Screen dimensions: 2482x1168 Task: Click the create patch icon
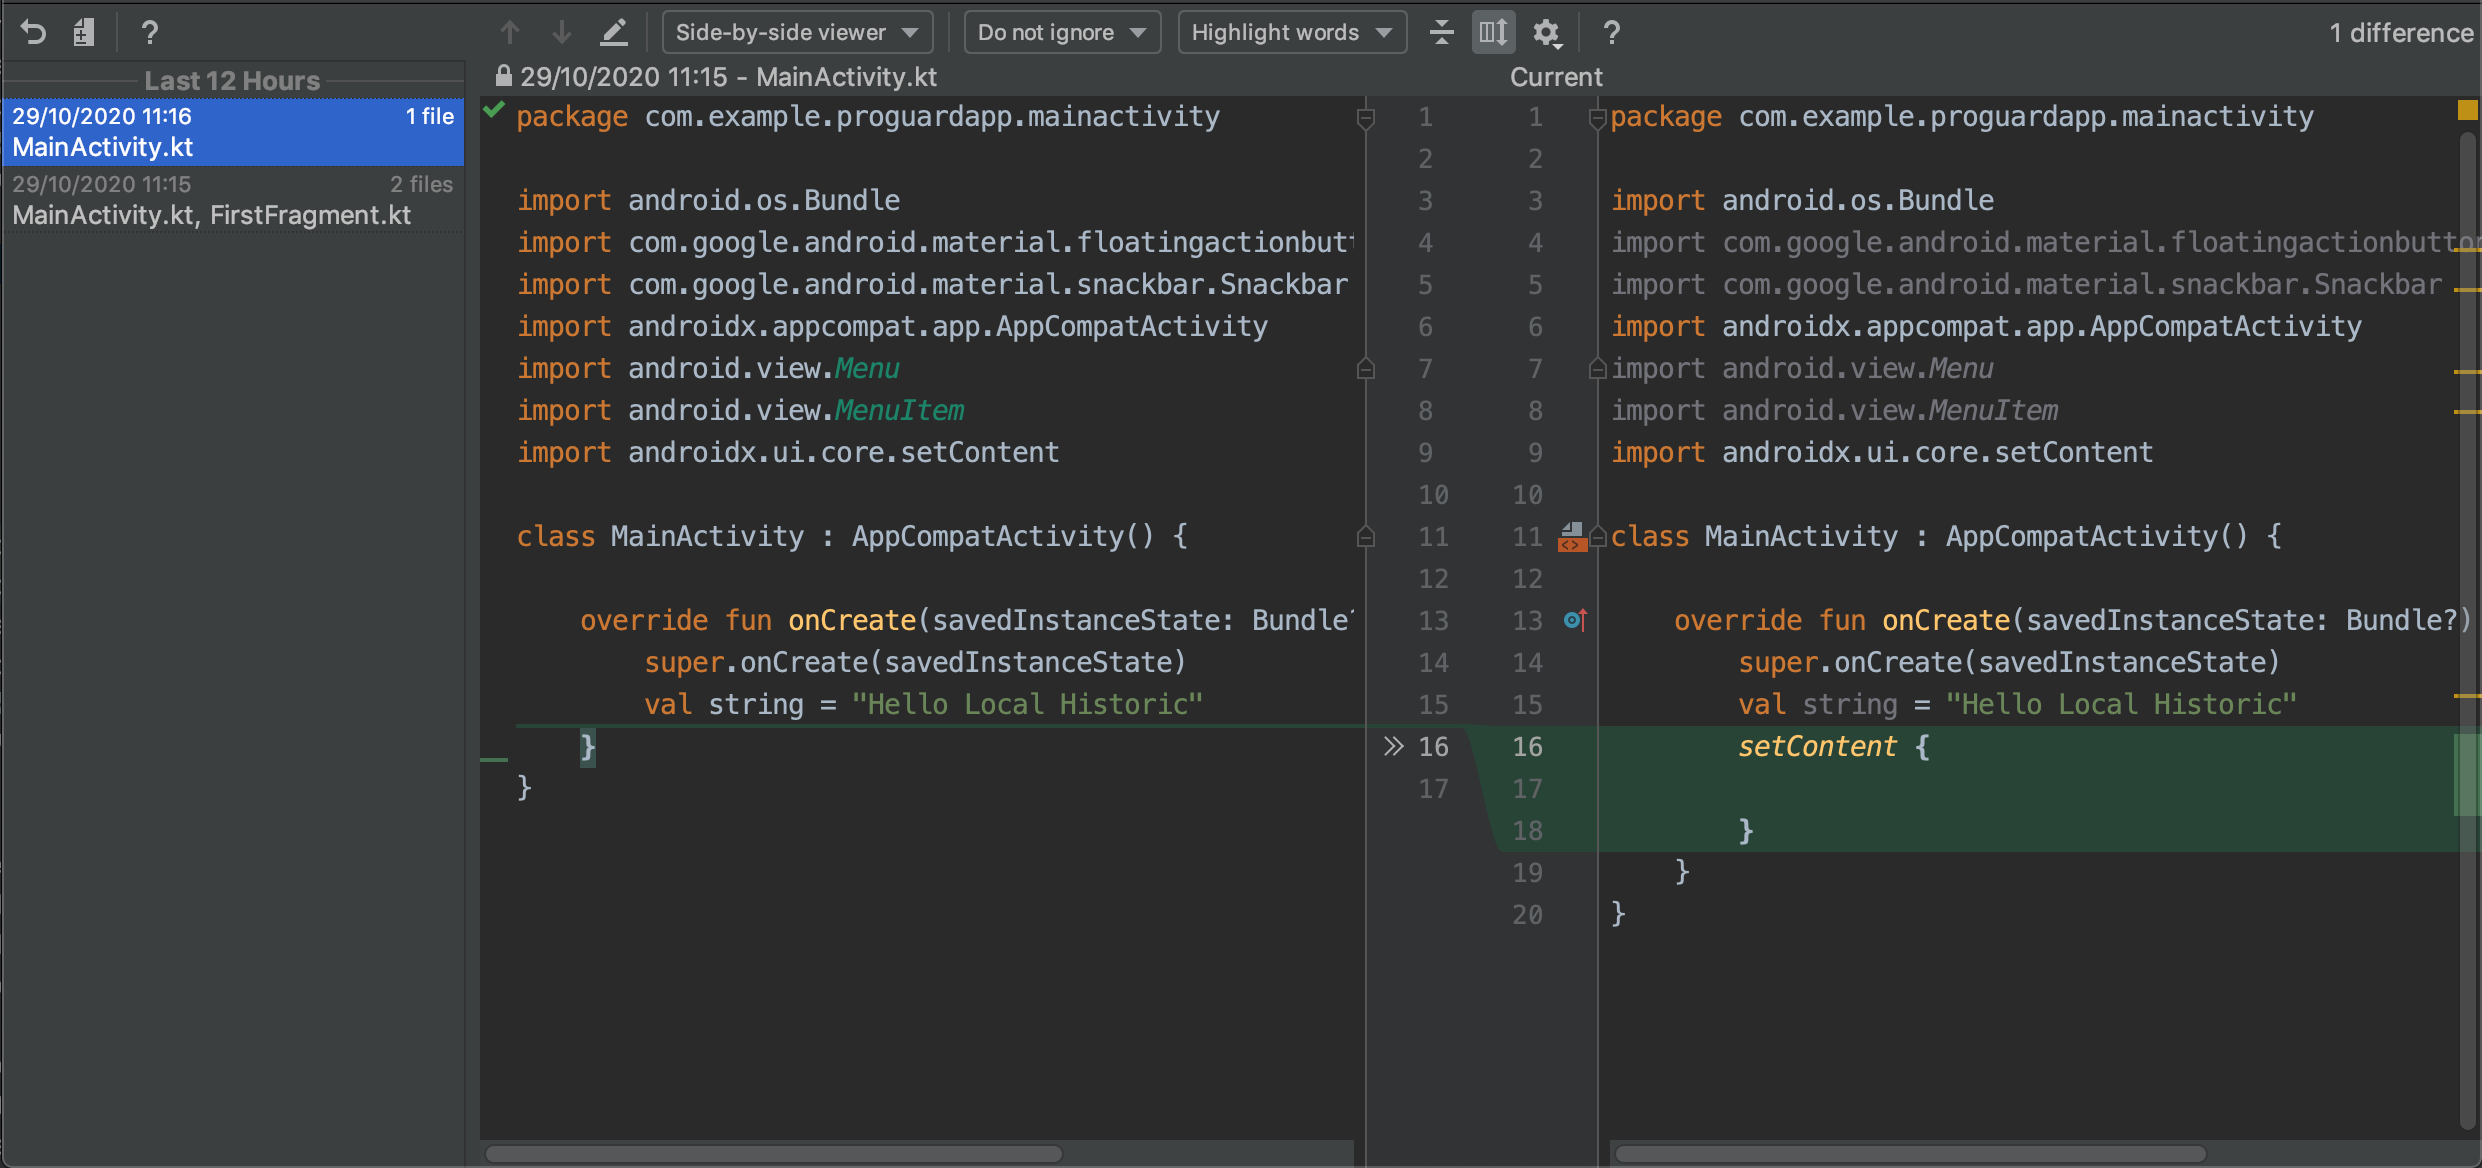(x=84, y=32)
